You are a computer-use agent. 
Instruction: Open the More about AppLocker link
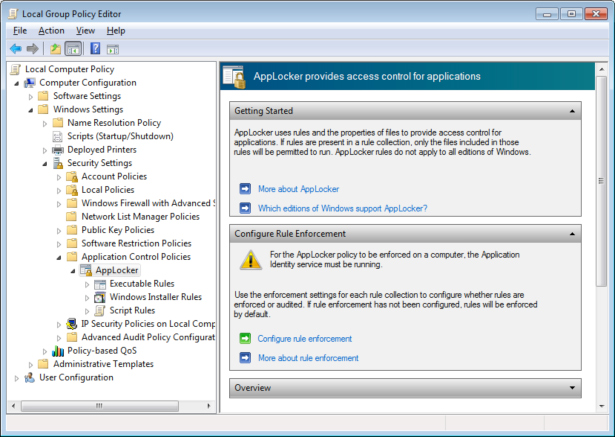coord(298,189)
